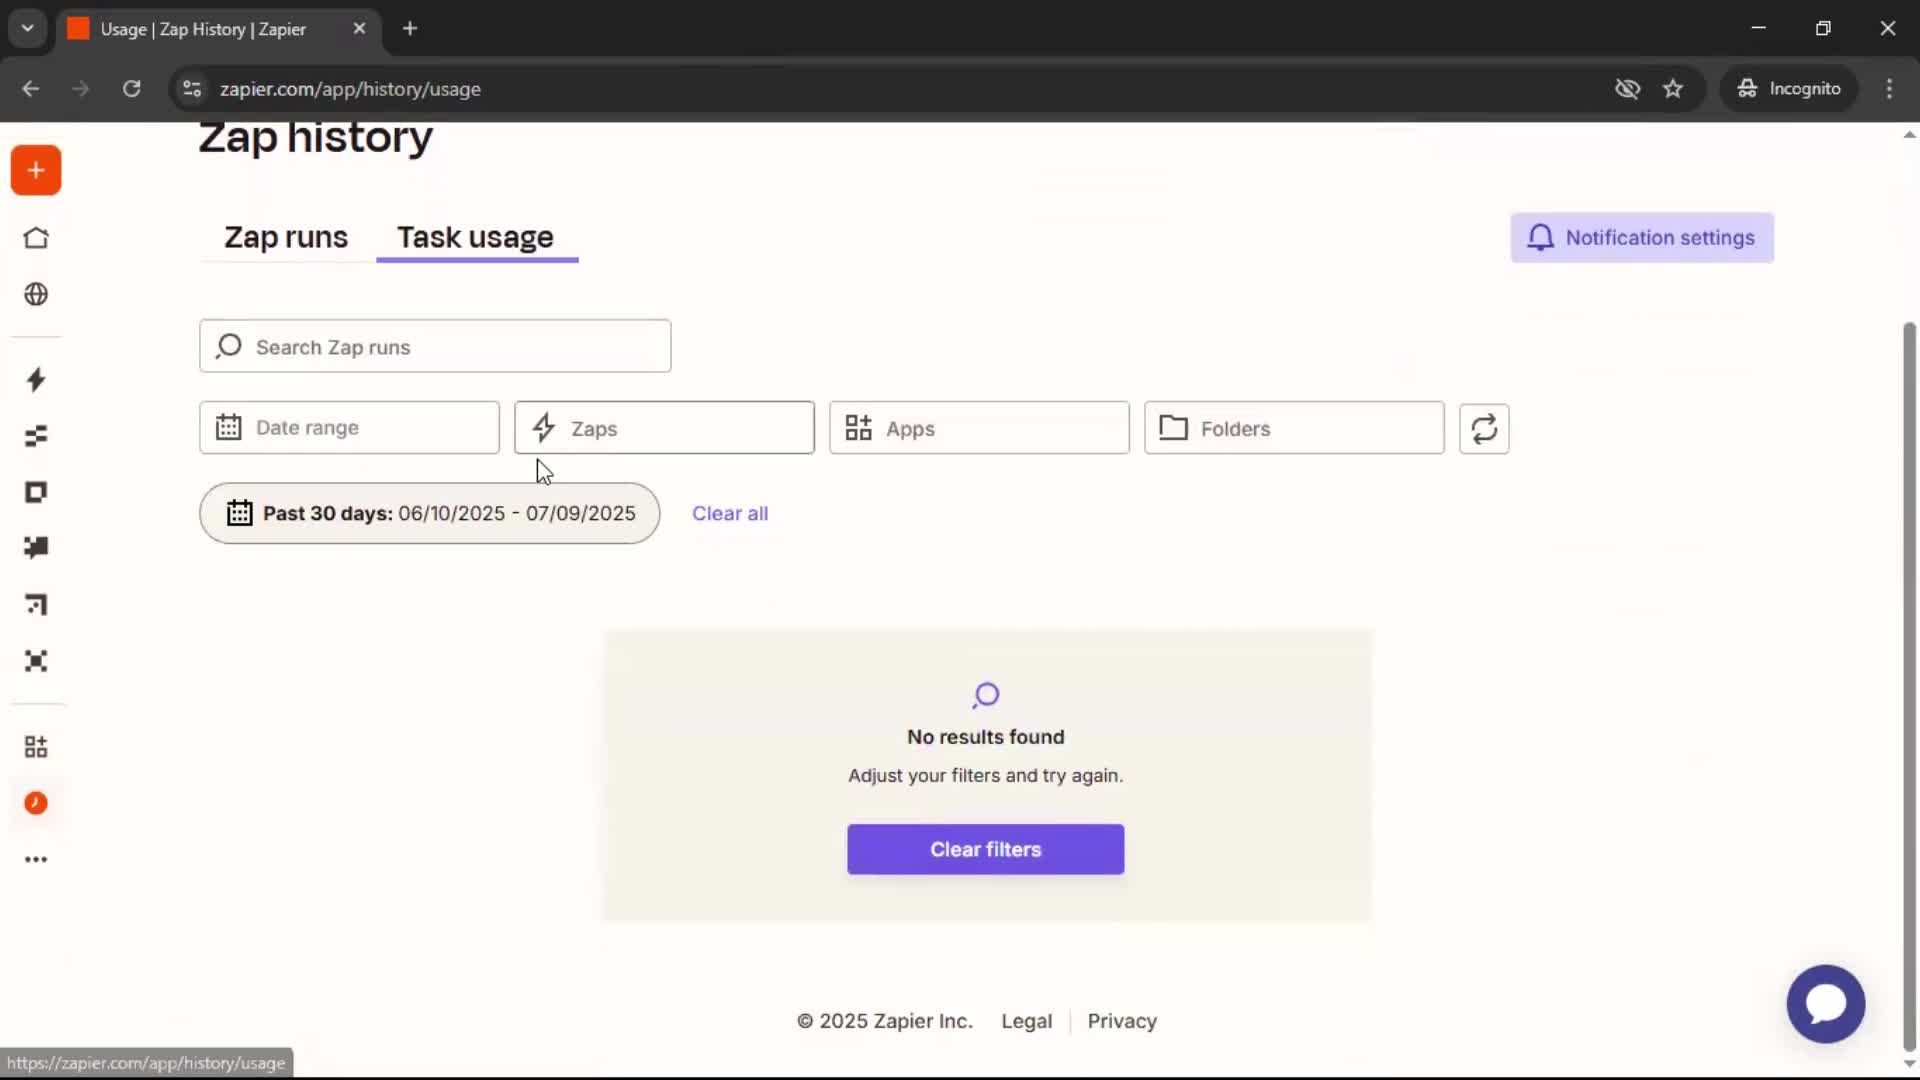This screenshot has width=1920, height=1080.
Task: Open the chat support bubble
Action: pos(1826,1003)
